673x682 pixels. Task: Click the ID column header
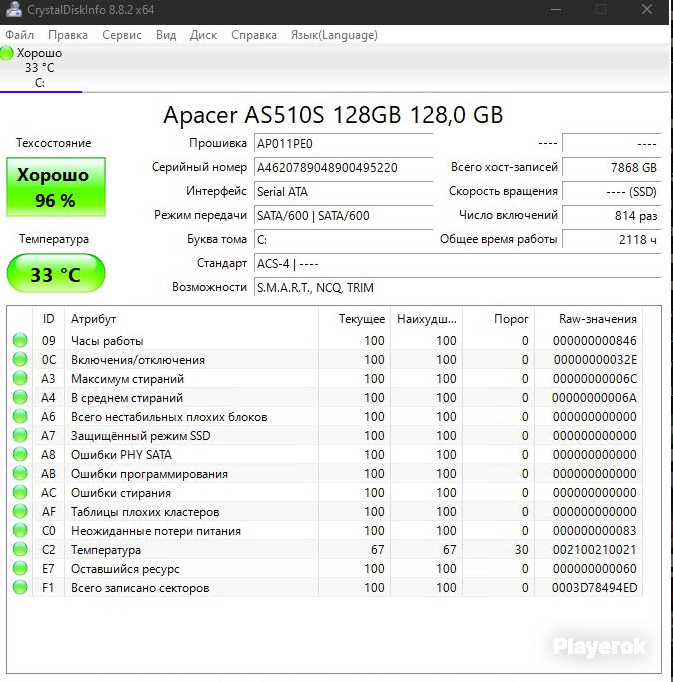pos(48,319)
